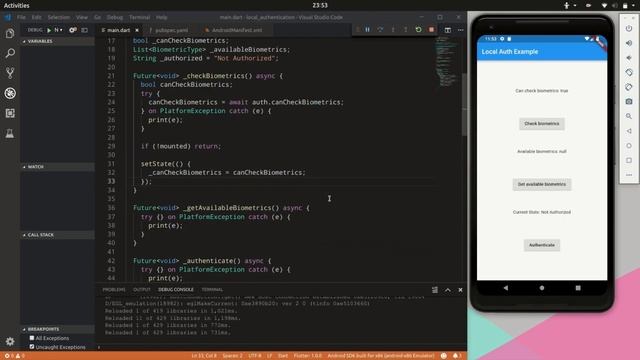Tap Check biometrics button in app
The width and height of the screenshot is (640, 360).
point(542,124)
